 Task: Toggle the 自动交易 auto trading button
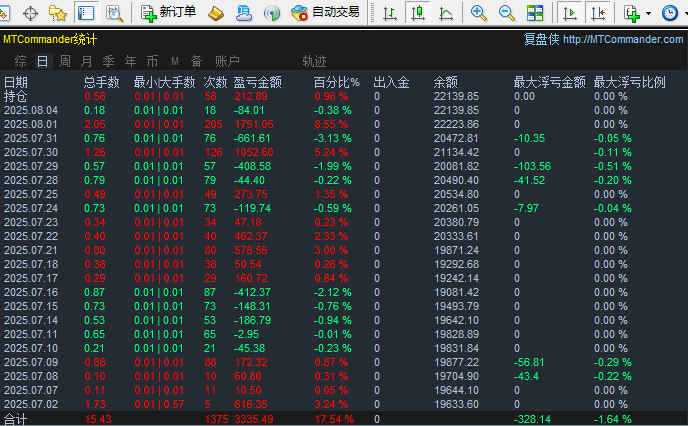coord(326,13)
